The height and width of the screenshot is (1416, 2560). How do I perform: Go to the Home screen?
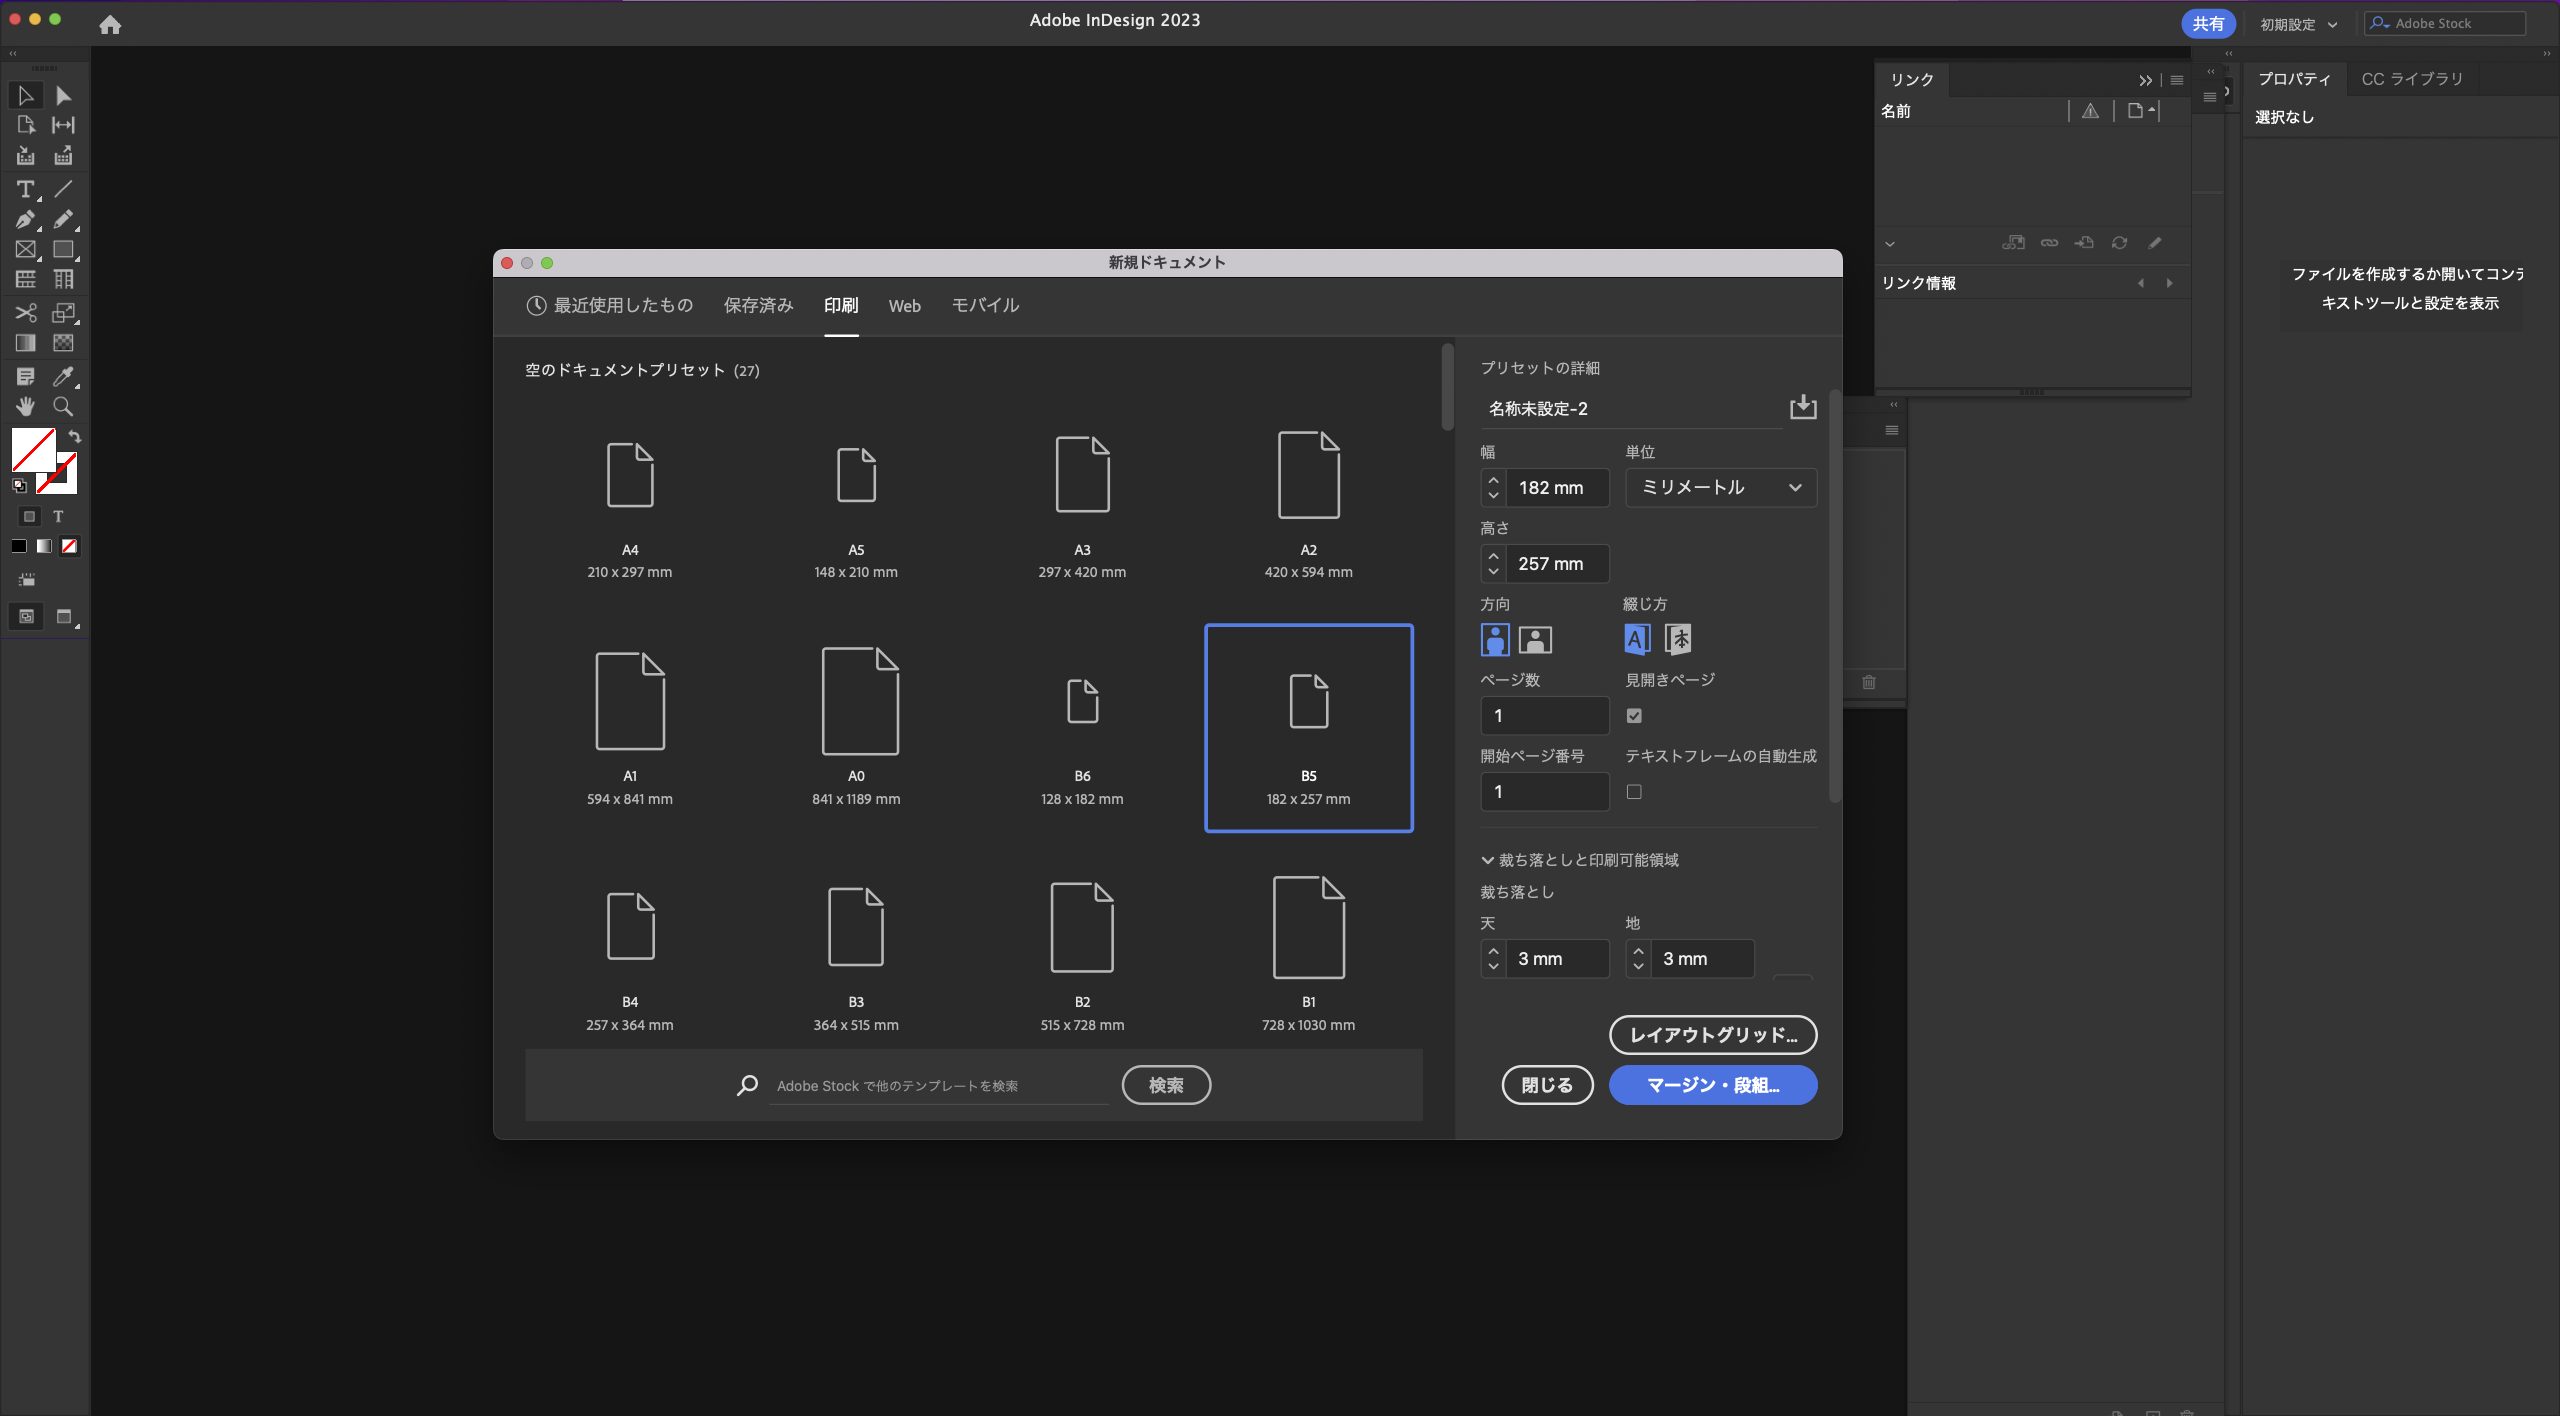(x=110, y=25)
